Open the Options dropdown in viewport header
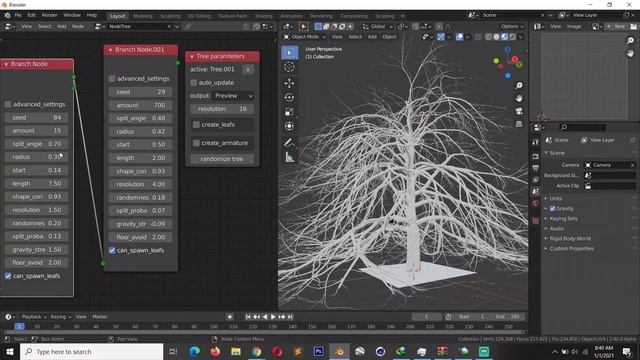 coord(512,27)
